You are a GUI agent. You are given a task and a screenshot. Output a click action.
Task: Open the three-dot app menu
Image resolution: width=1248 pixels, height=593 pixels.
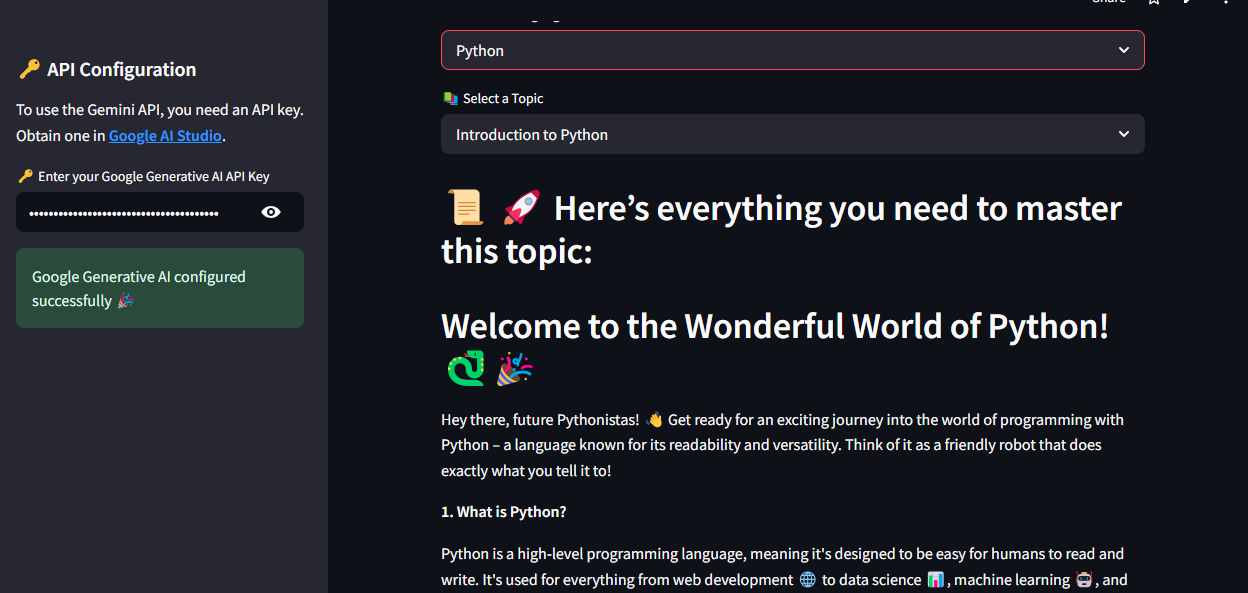coord(1226,2)
